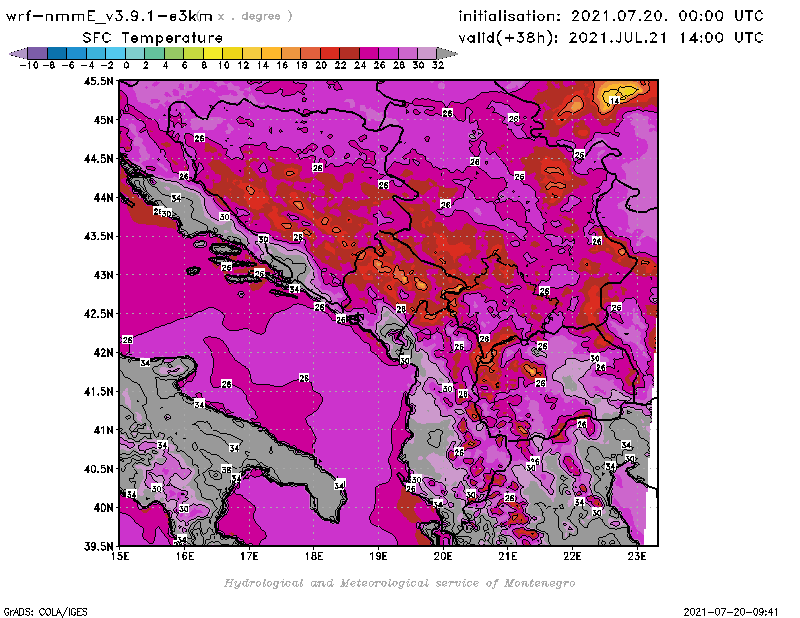
Task: Click the "44N" latitude label
Action: (104, 197)
